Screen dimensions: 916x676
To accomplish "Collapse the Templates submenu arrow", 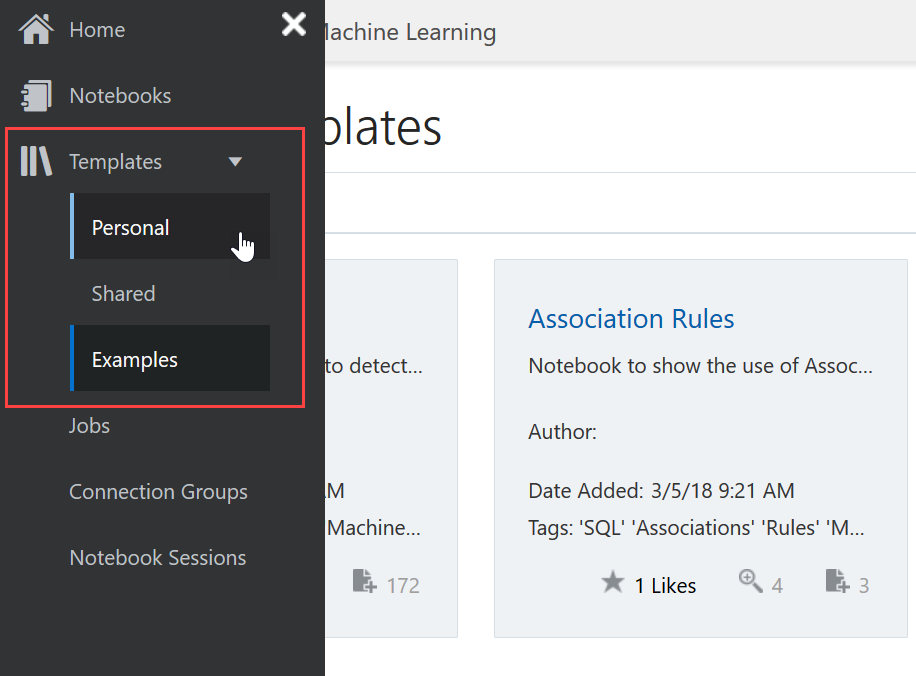I will coord(235,161).
